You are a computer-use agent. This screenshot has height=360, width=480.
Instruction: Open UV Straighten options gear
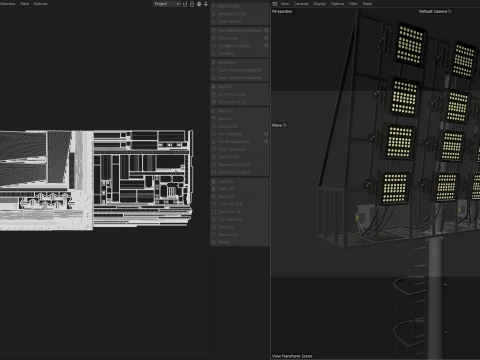tap(266, 134)
